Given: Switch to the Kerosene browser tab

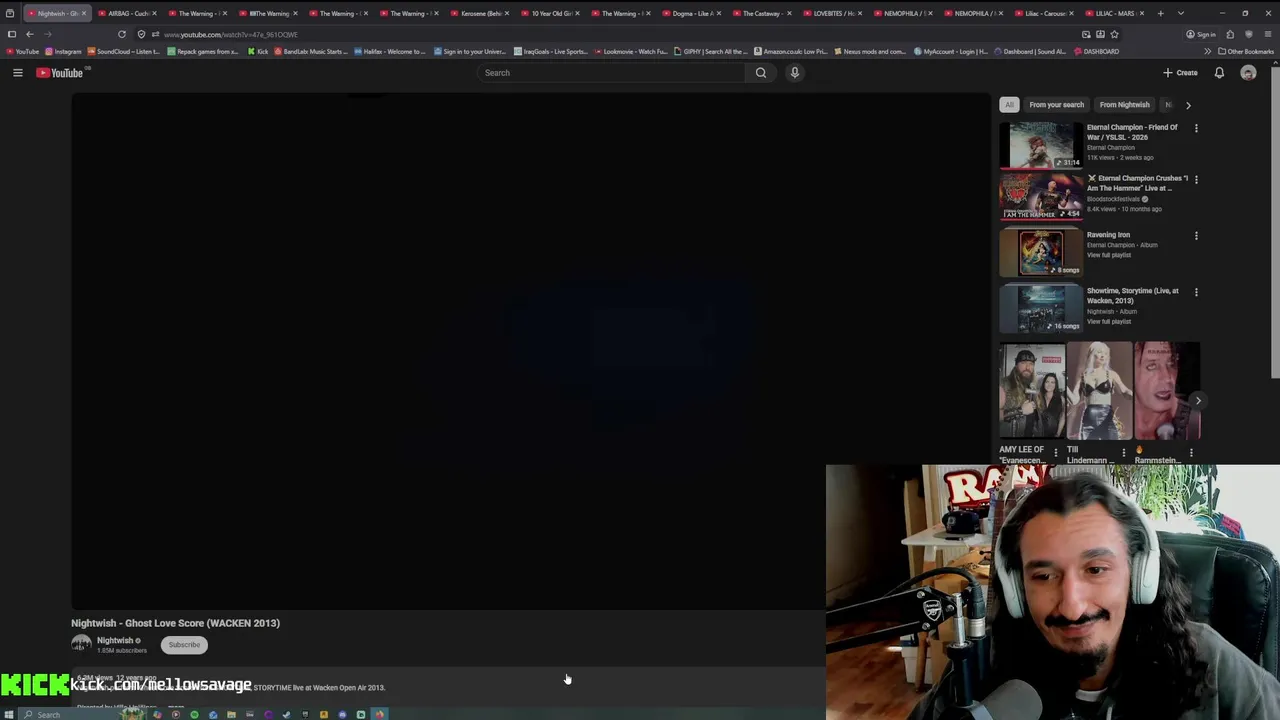Looking at the screenshot, I should click(480, 13).
